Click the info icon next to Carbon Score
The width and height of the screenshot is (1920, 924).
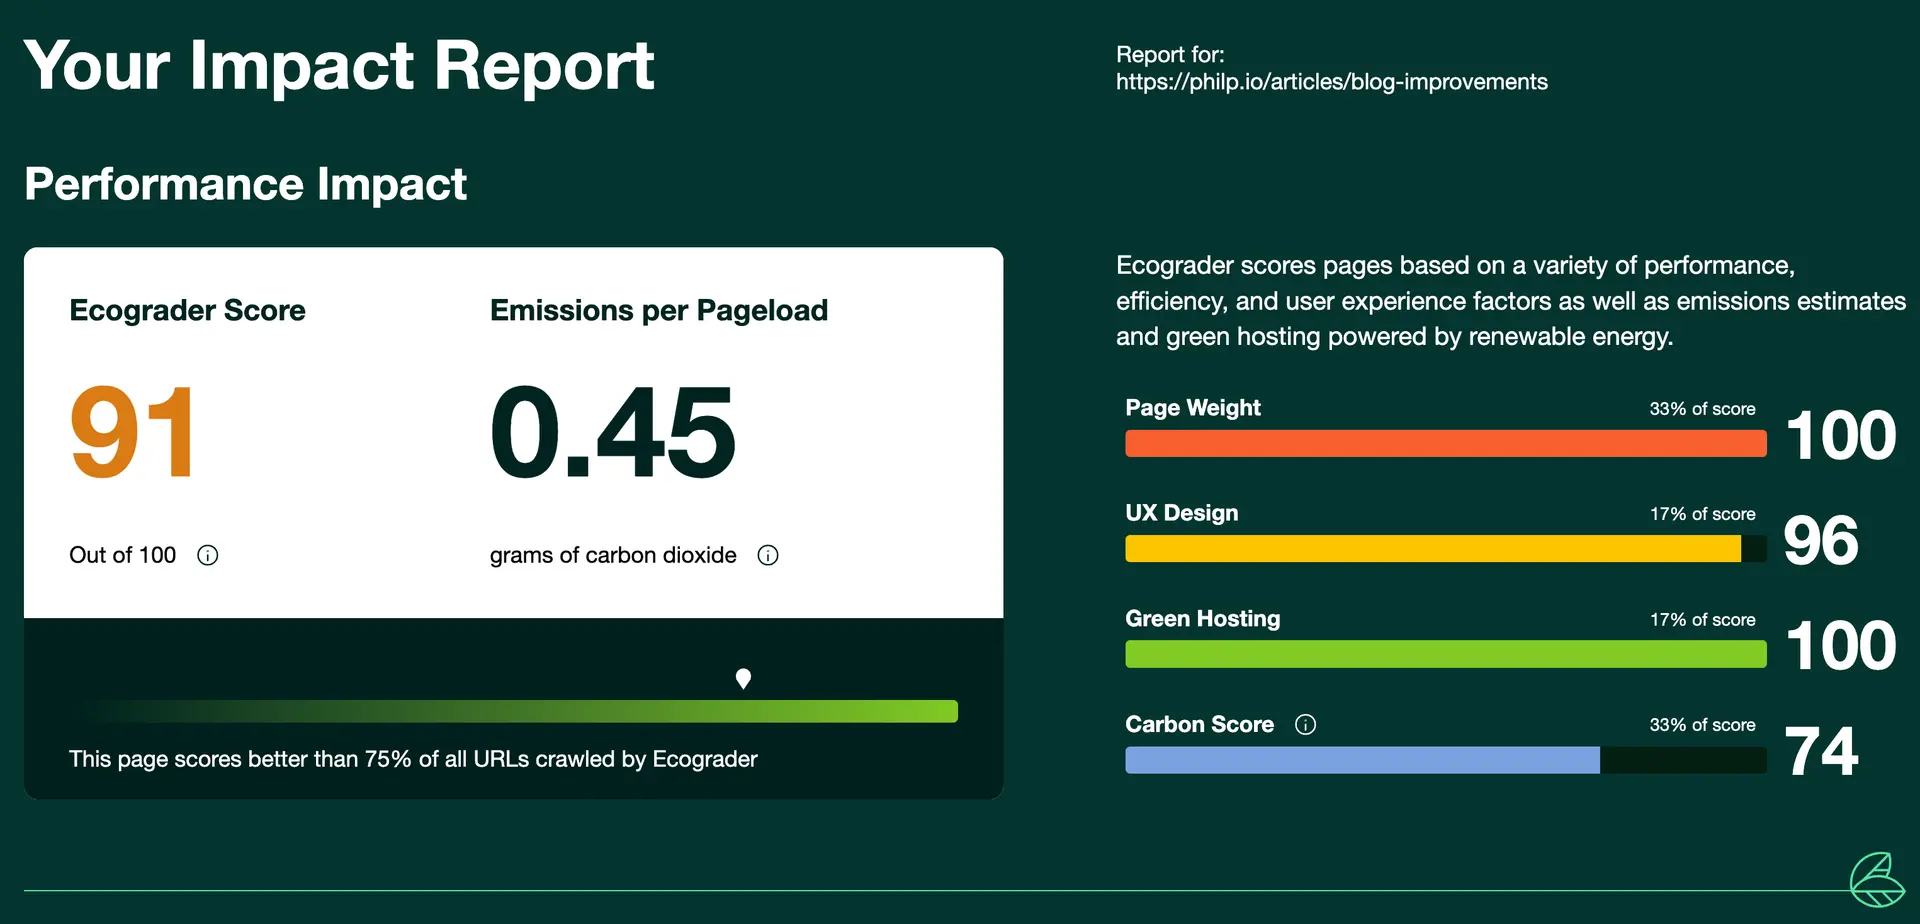coord(1306,724)
